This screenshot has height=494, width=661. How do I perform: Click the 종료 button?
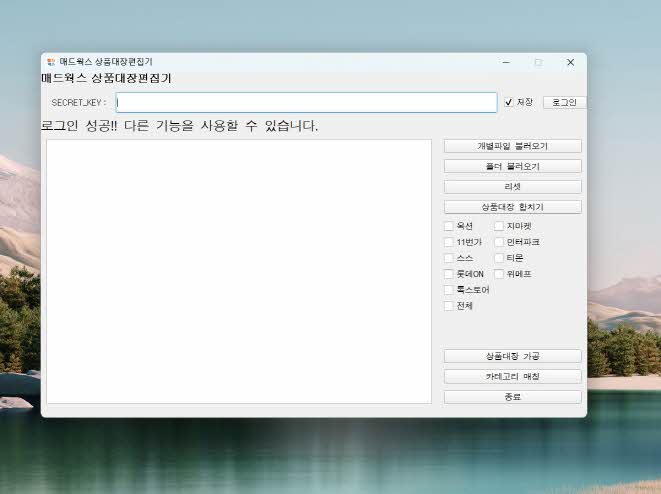pos(513,397)
